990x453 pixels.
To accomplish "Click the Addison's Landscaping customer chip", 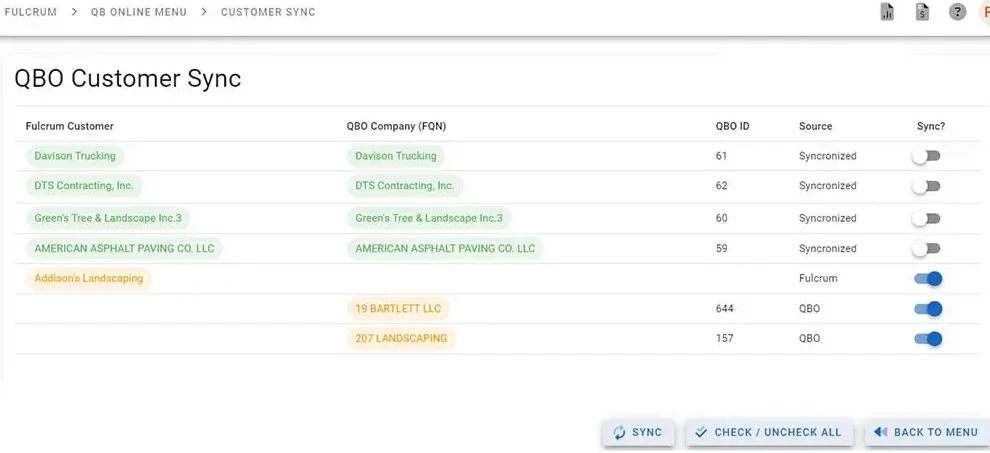I will [89, 278].
